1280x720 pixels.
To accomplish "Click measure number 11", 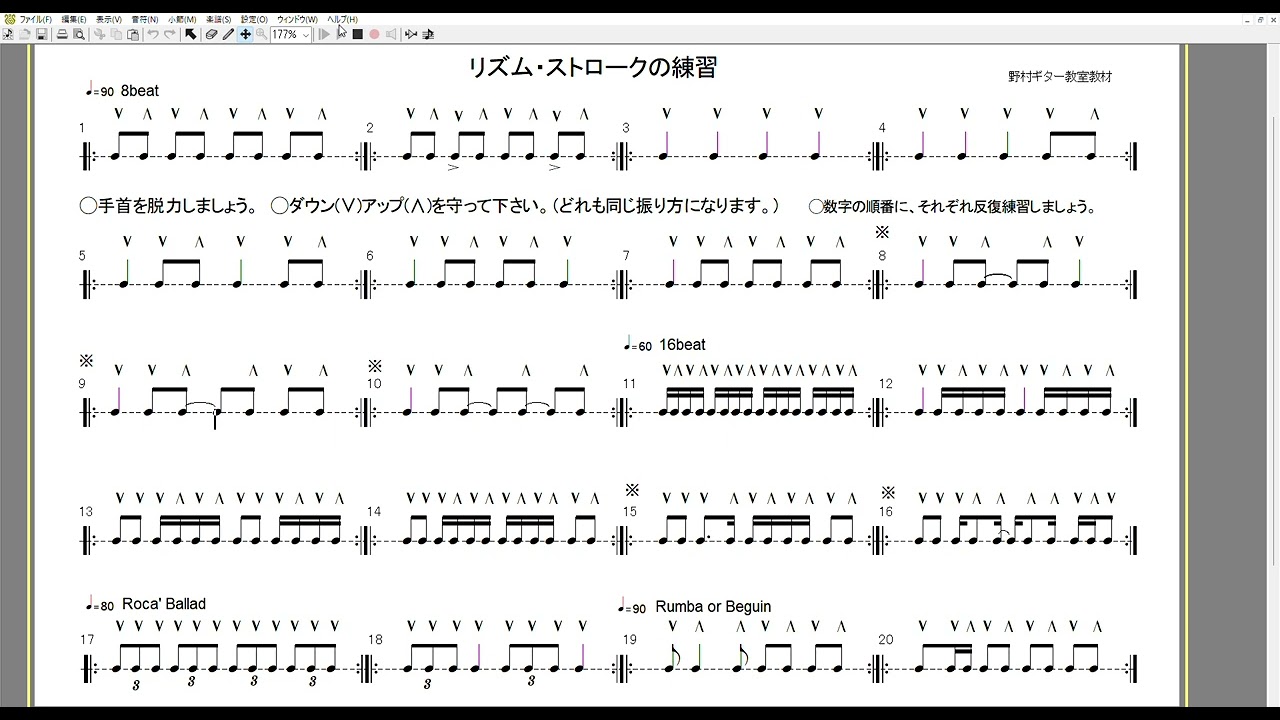I will (x=629, y=384).
